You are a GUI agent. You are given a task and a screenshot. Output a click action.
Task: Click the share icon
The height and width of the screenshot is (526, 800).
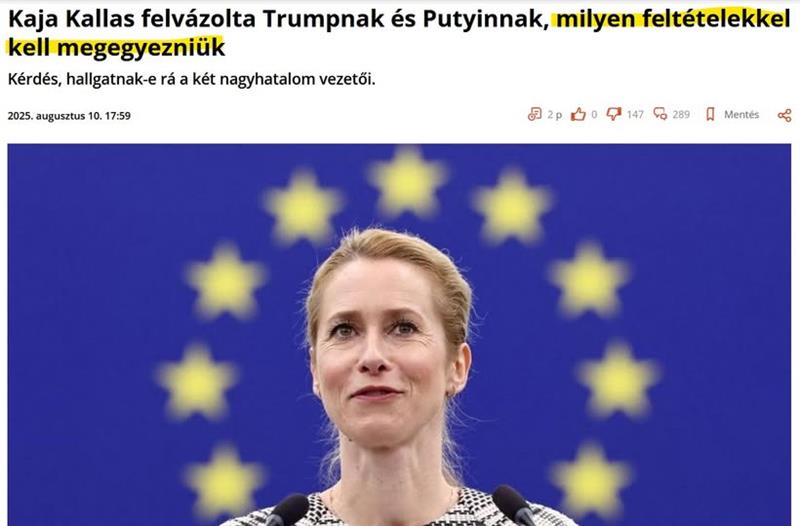(x=785, y=115)
